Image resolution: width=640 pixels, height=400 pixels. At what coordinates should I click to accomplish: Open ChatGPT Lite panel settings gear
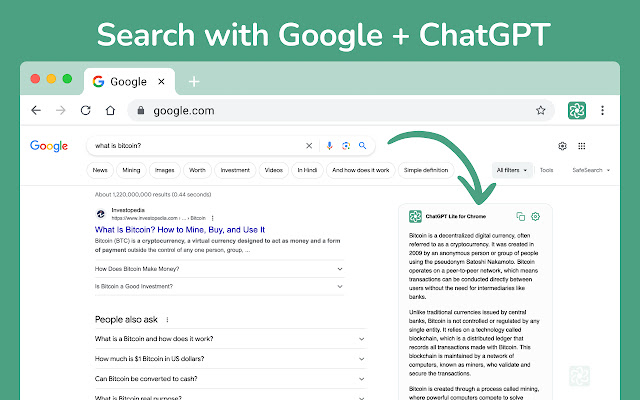536,216
